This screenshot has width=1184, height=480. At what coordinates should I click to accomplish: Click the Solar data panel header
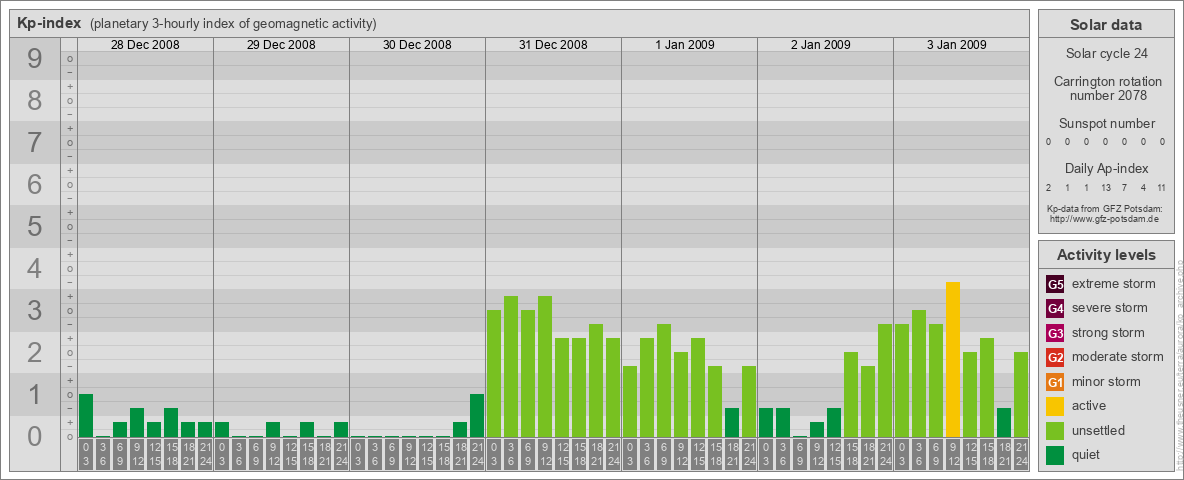pyautogui.click(x=1102, y=25)
